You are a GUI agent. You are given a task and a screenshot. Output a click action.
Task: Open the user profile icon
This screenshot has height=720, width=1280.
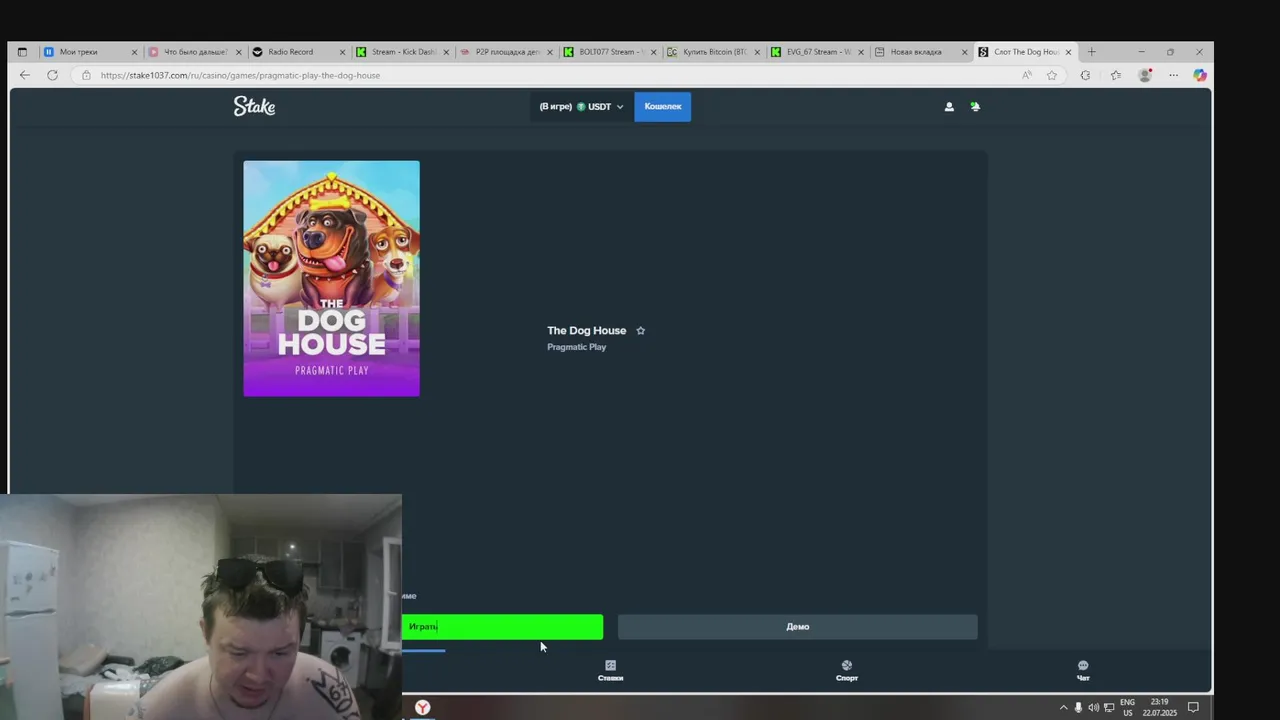coord(949,107)
